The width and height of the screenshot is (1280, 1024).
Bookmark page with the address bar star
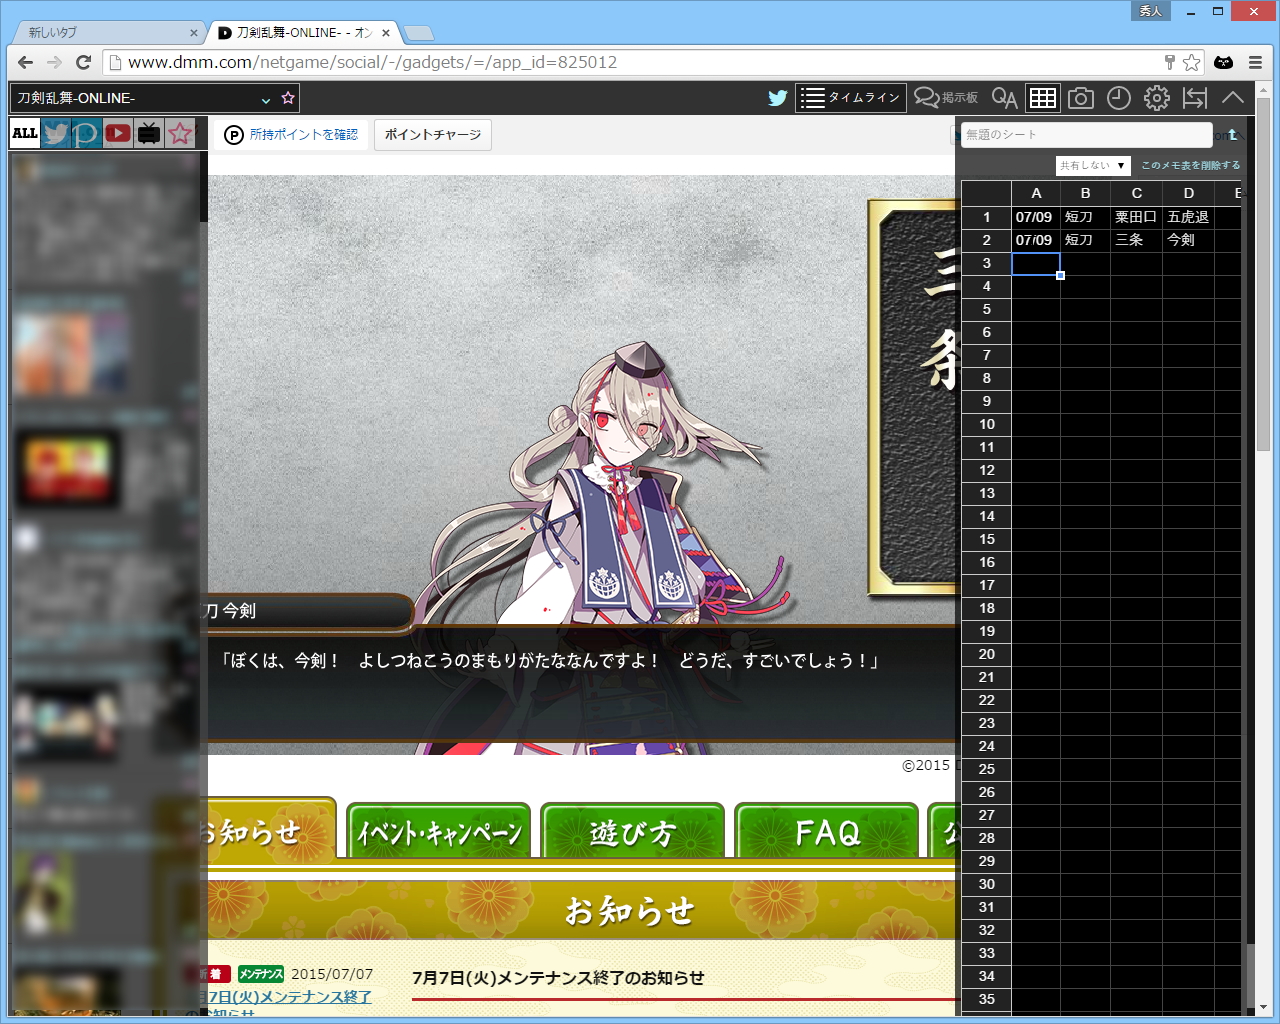coord(1191,62)
